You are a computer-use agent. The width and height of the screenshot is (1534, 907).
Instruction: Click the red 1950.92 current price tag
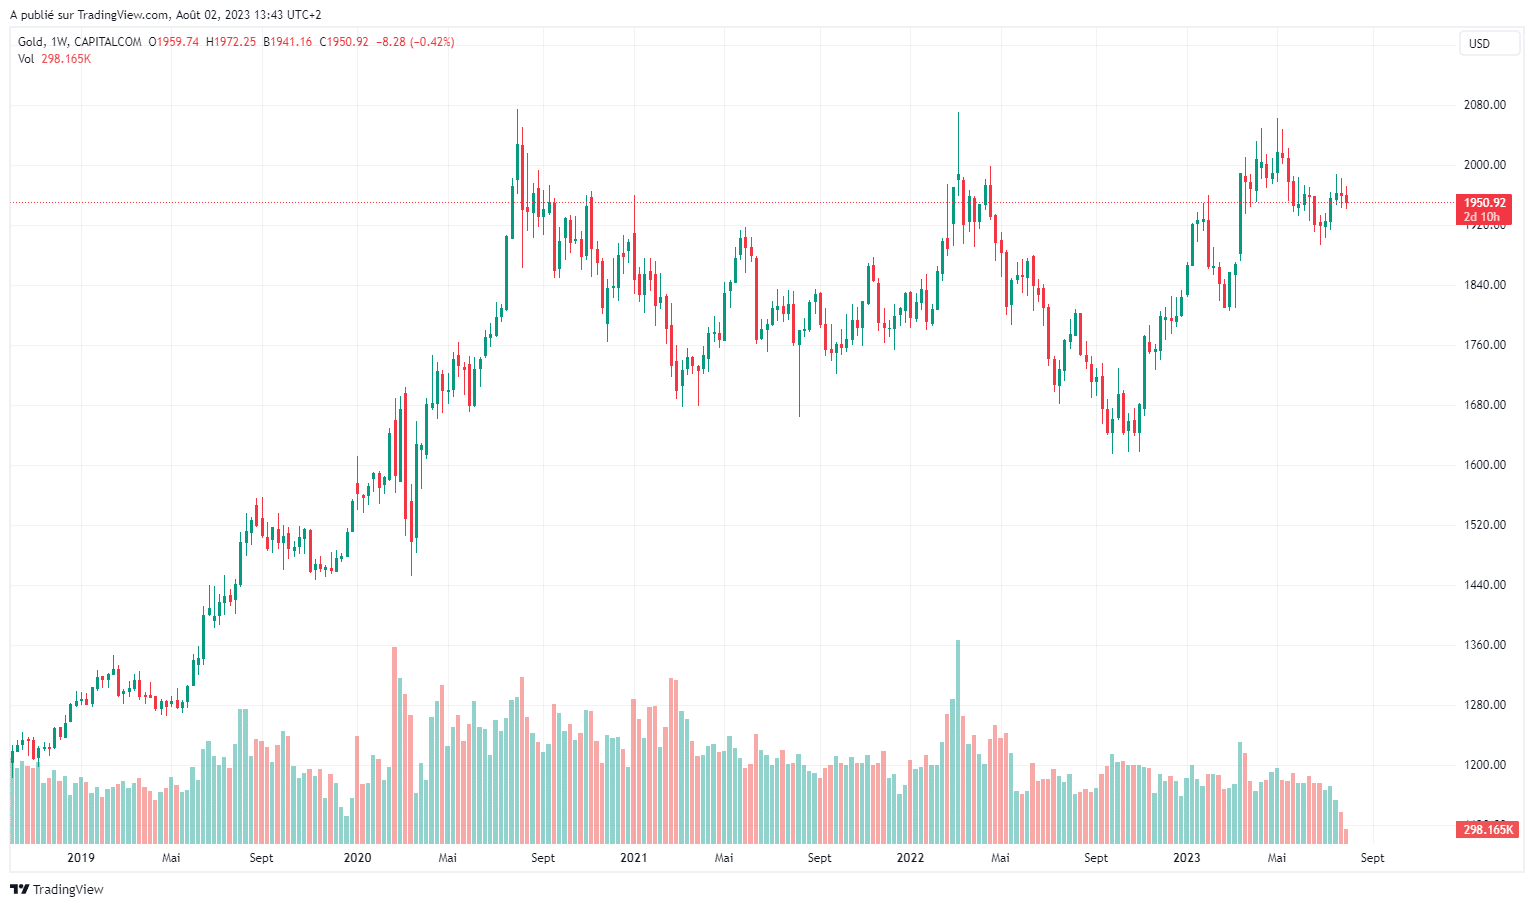pos(1484,203)
